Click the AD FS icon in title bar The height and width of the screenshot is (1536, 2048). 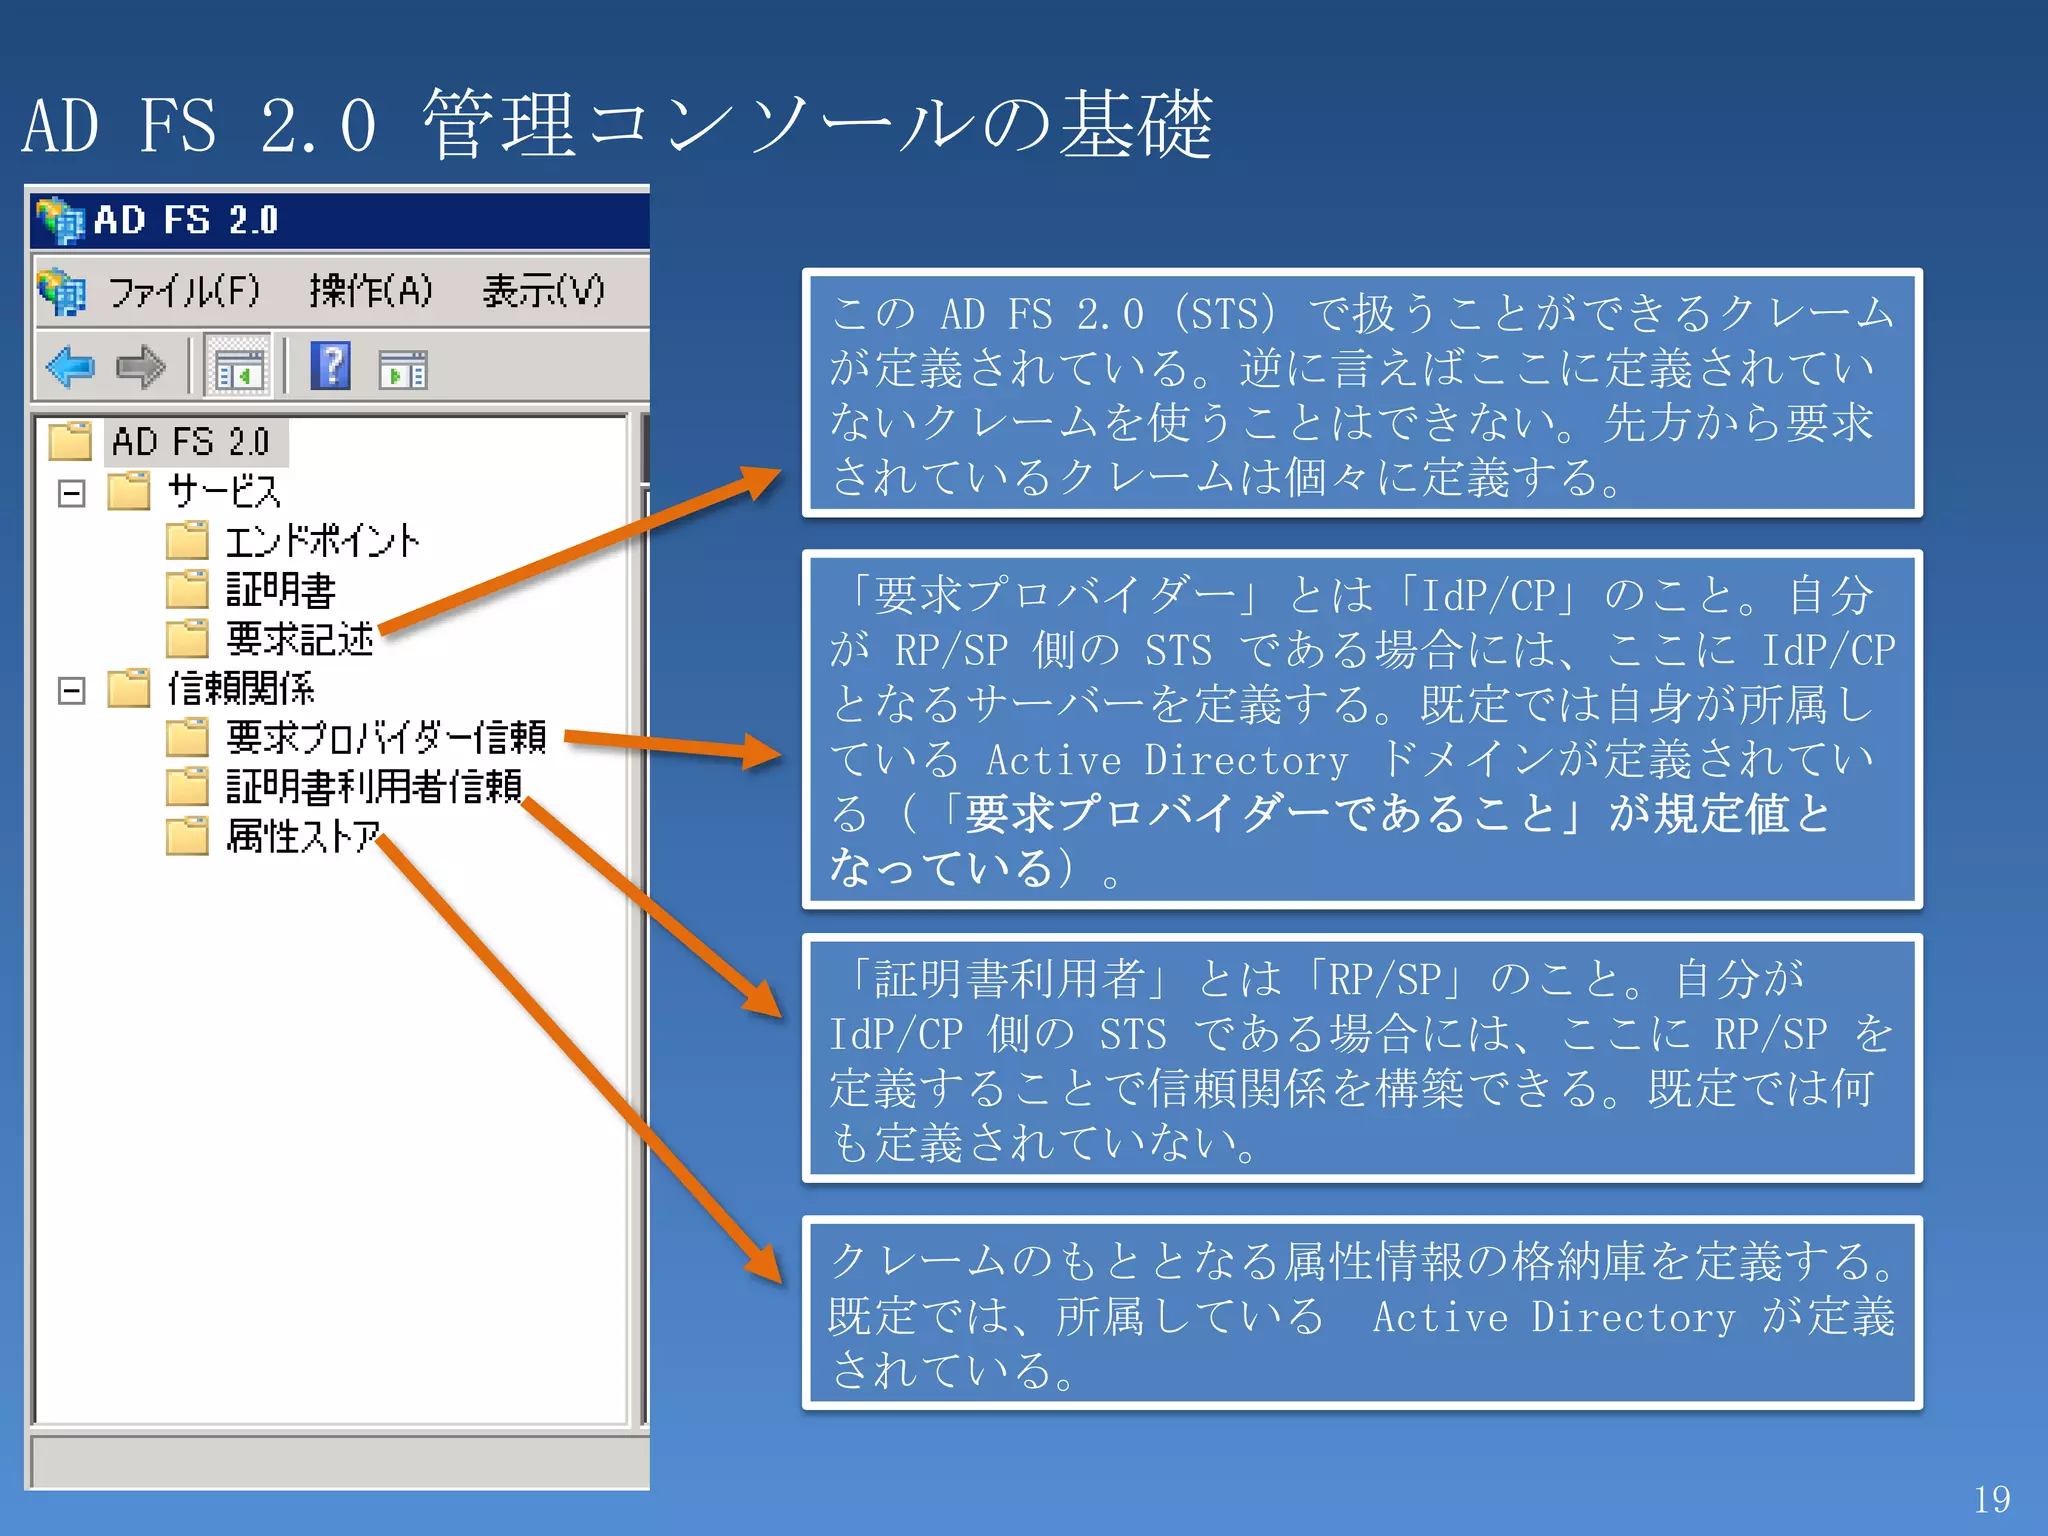(x=60, y=220)
